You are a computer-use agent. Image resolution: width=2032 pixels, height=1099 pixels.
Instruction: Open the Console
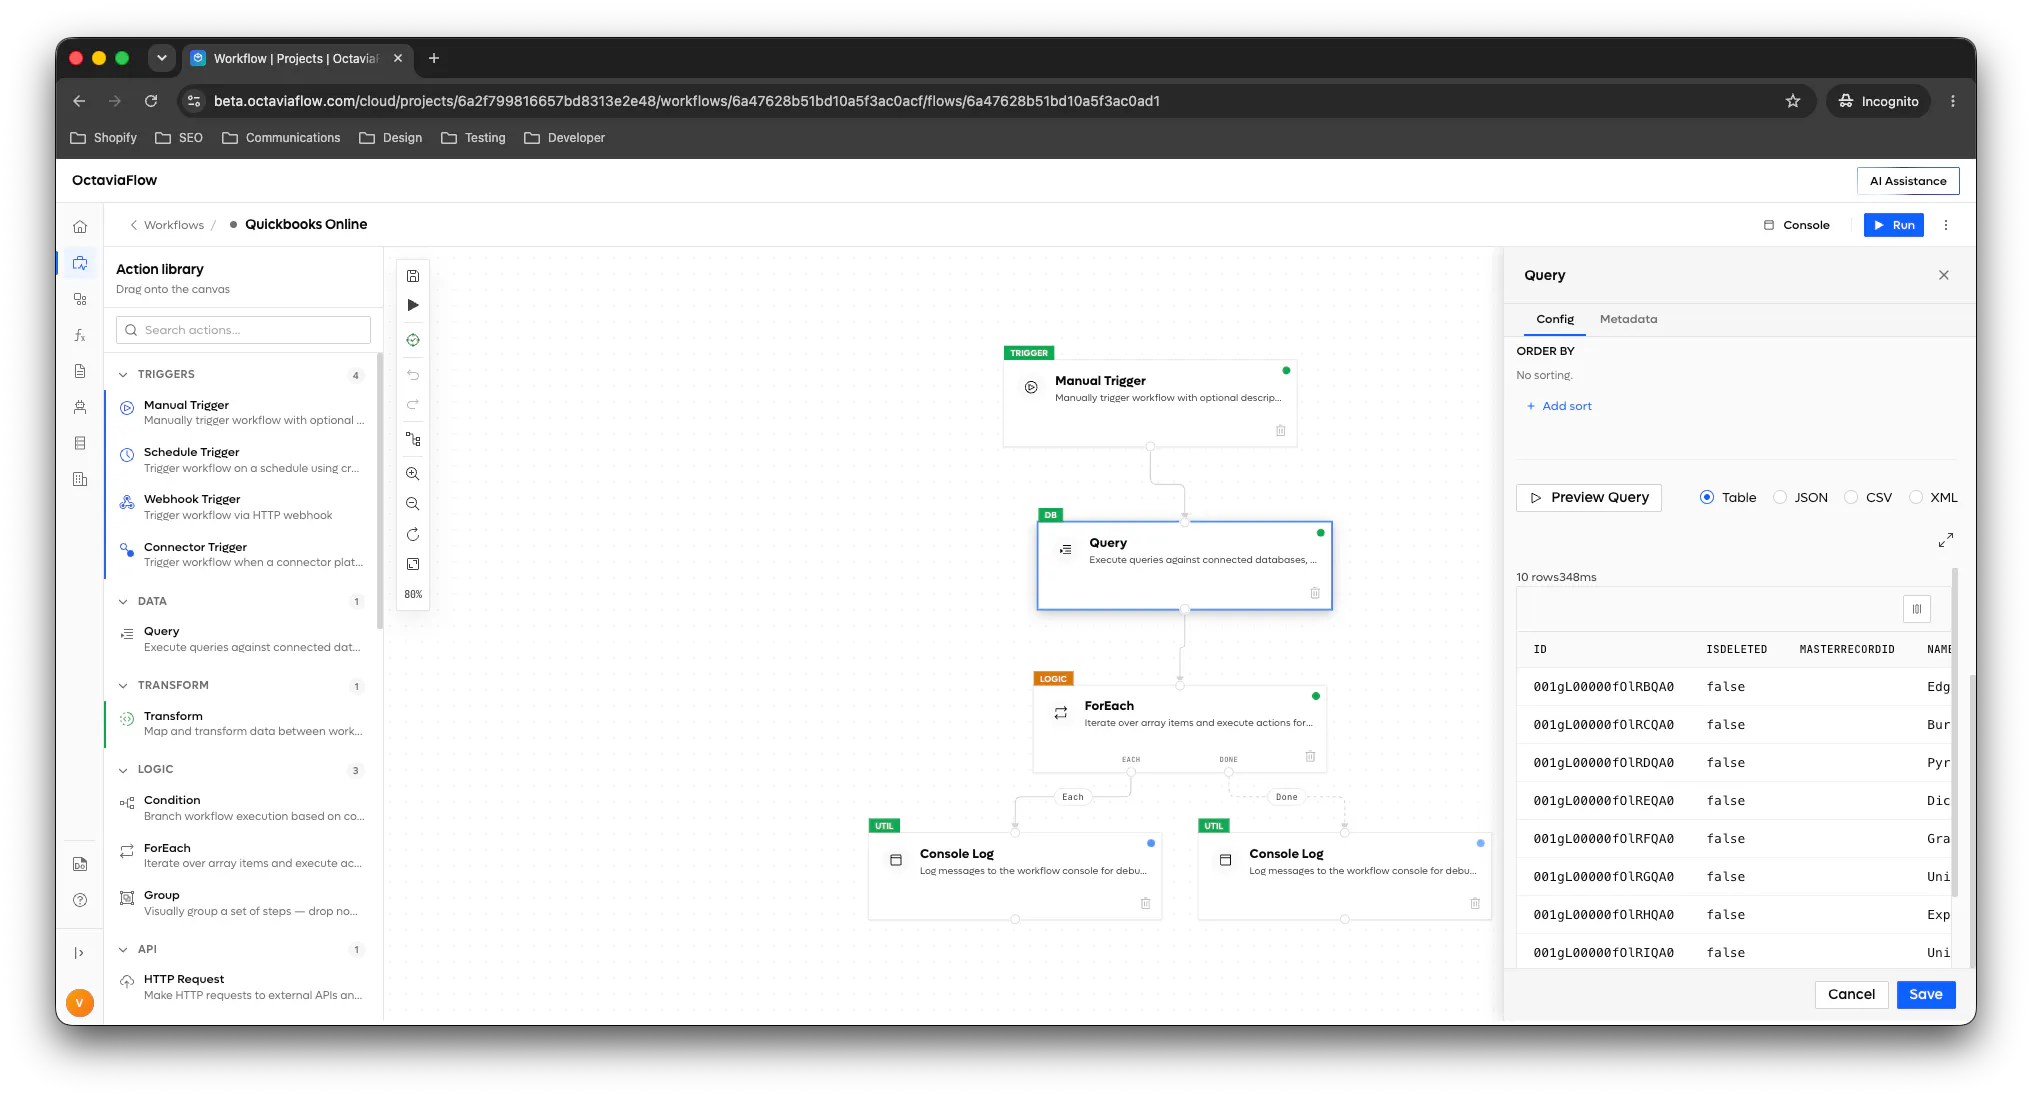1796,225
